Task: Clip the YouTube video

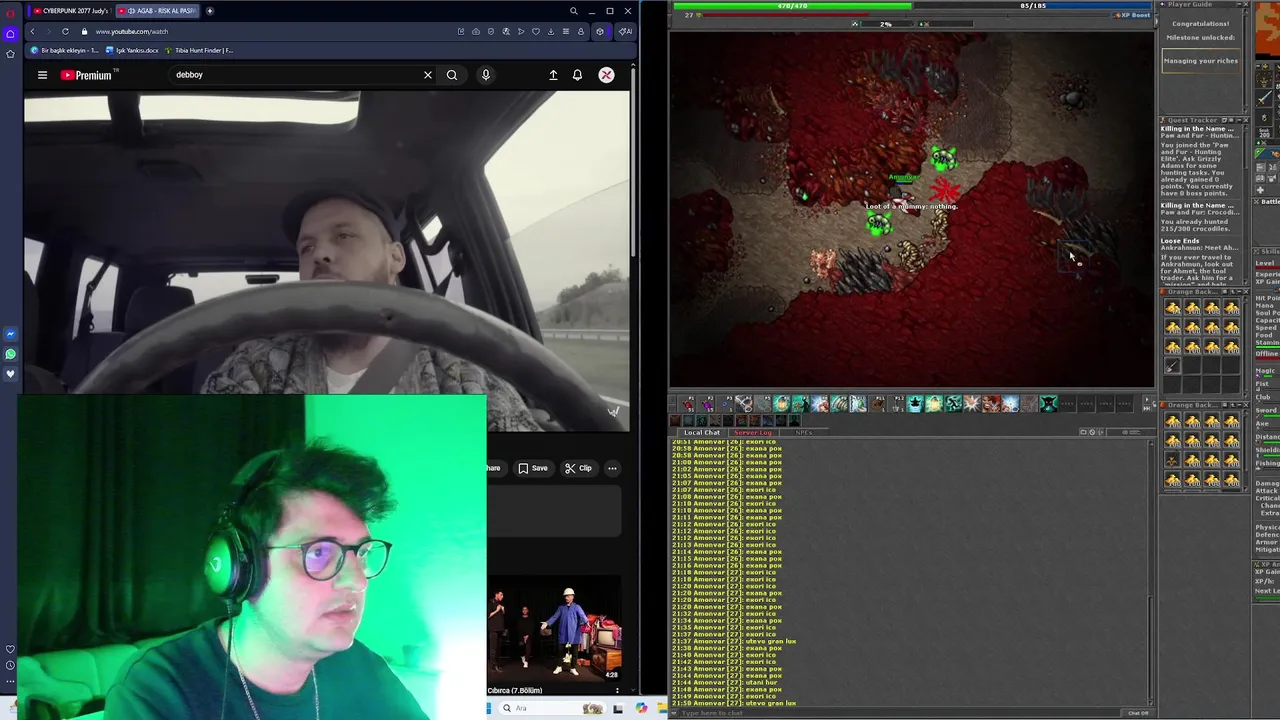Action: 578,468
